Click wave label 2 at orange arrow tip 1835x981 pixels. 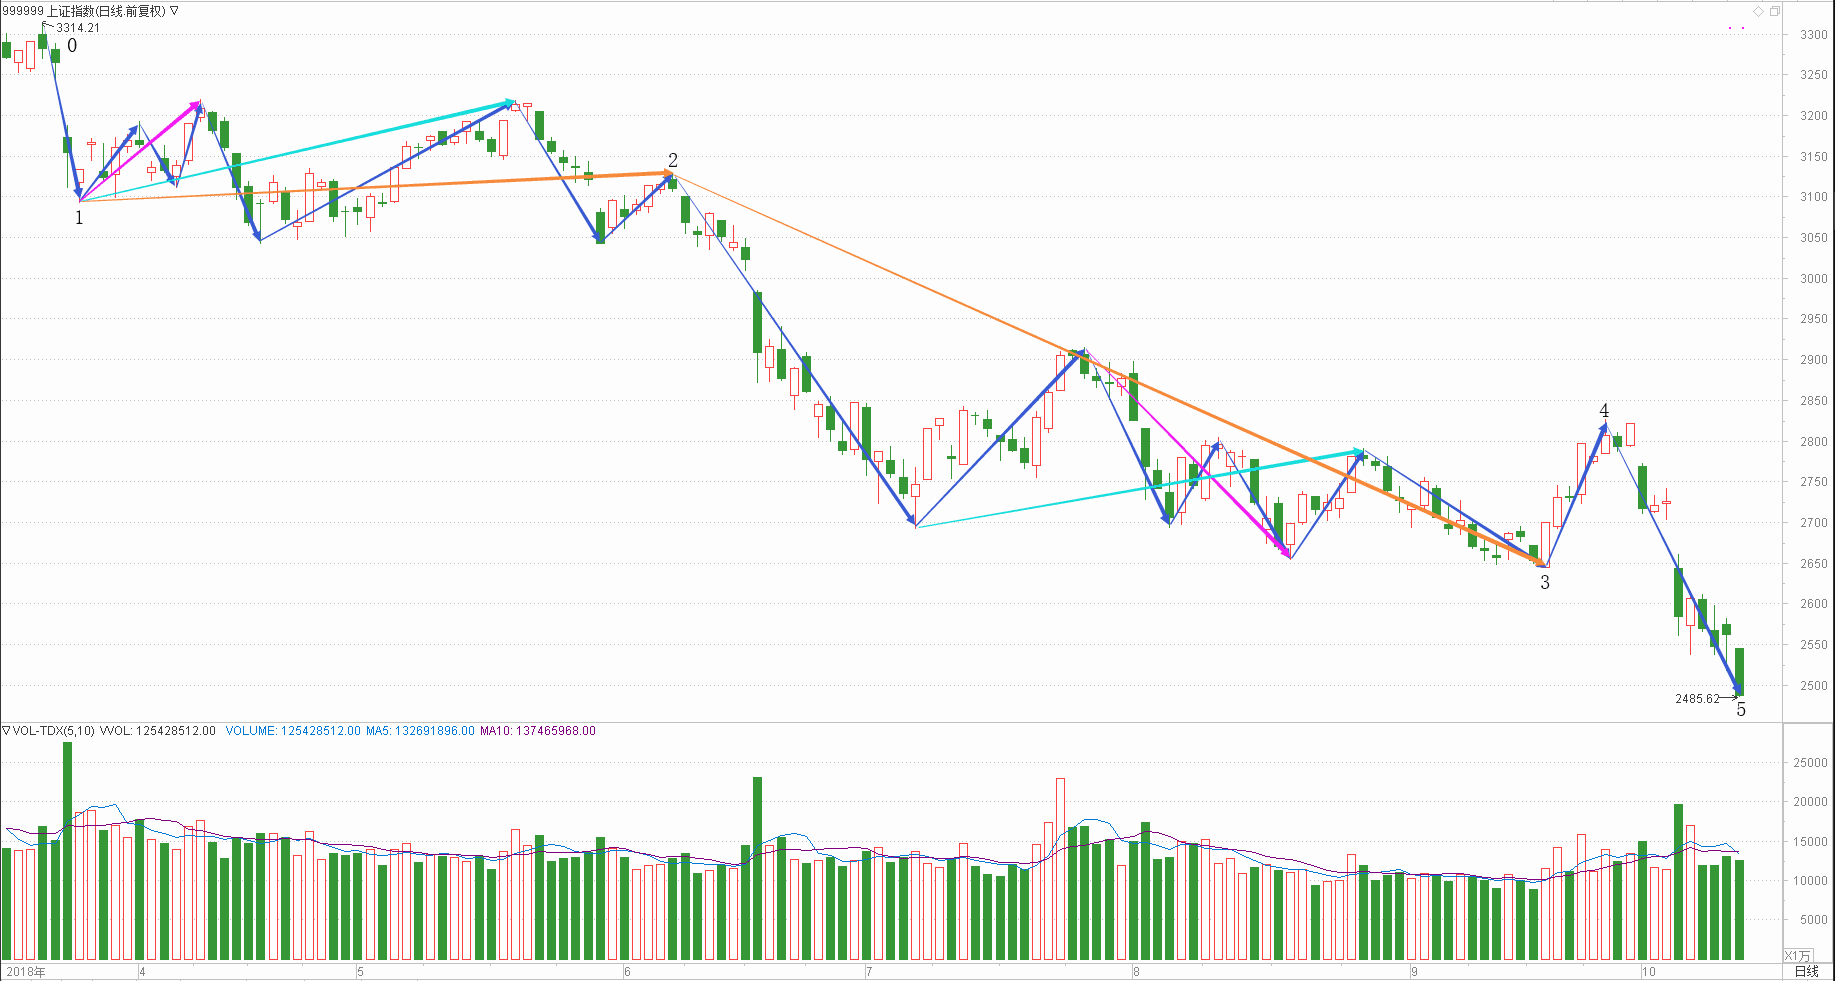pyautogui.click(x=673, y=160)
